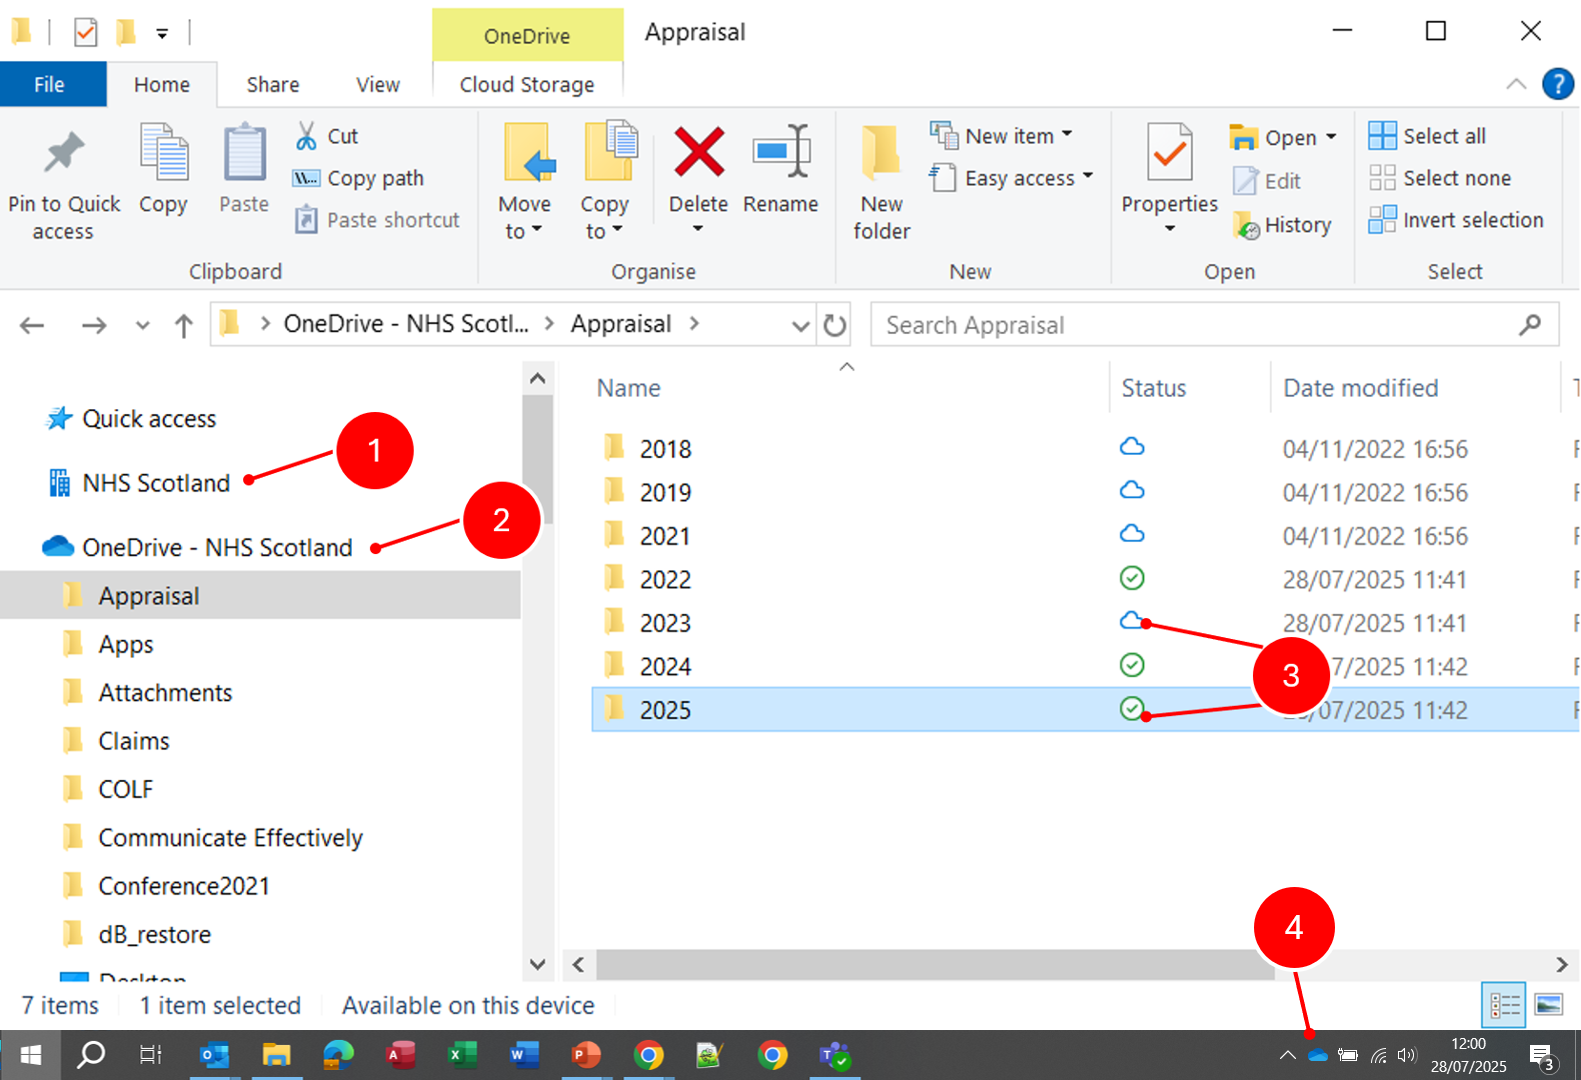Expand the address bar history dropdown
This screenshot has height=1080, width=1581.
pyautogui.click(x=800, y=325)
